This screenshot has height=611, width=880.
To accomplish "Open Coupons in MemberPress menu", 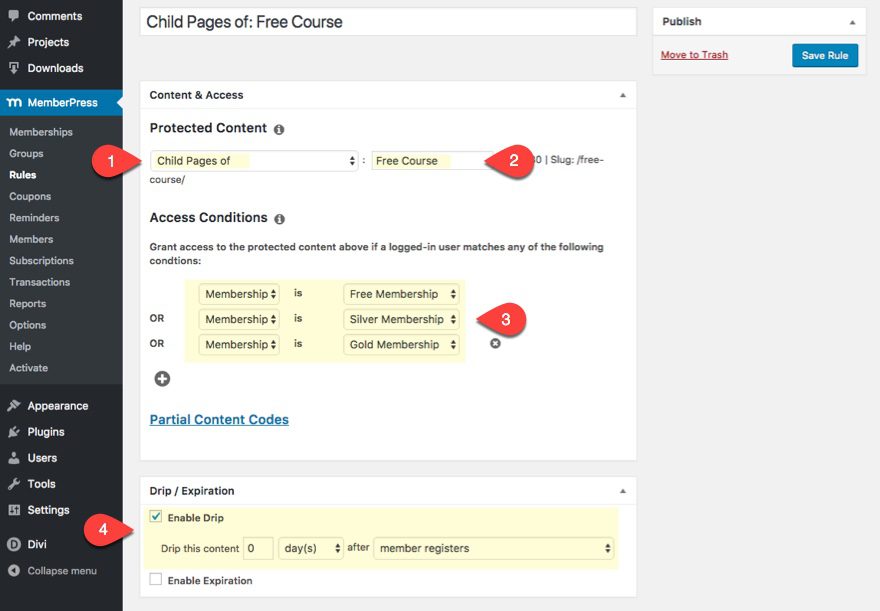I will (30, 196).
